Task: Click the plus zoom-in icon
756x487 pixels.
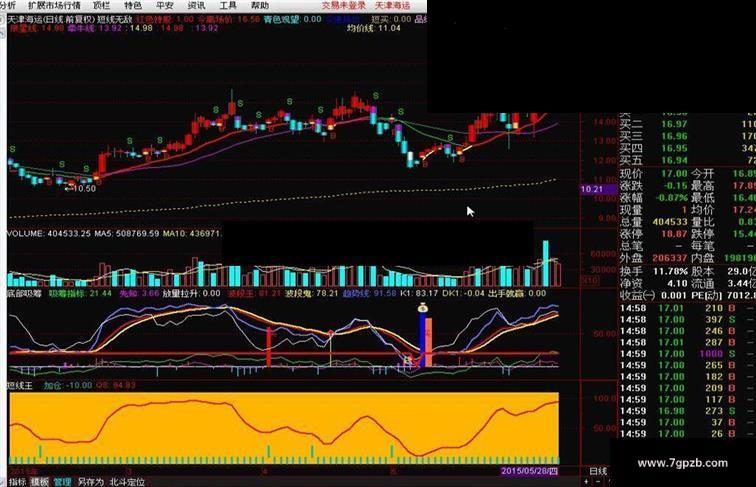Action: point(586,481)
